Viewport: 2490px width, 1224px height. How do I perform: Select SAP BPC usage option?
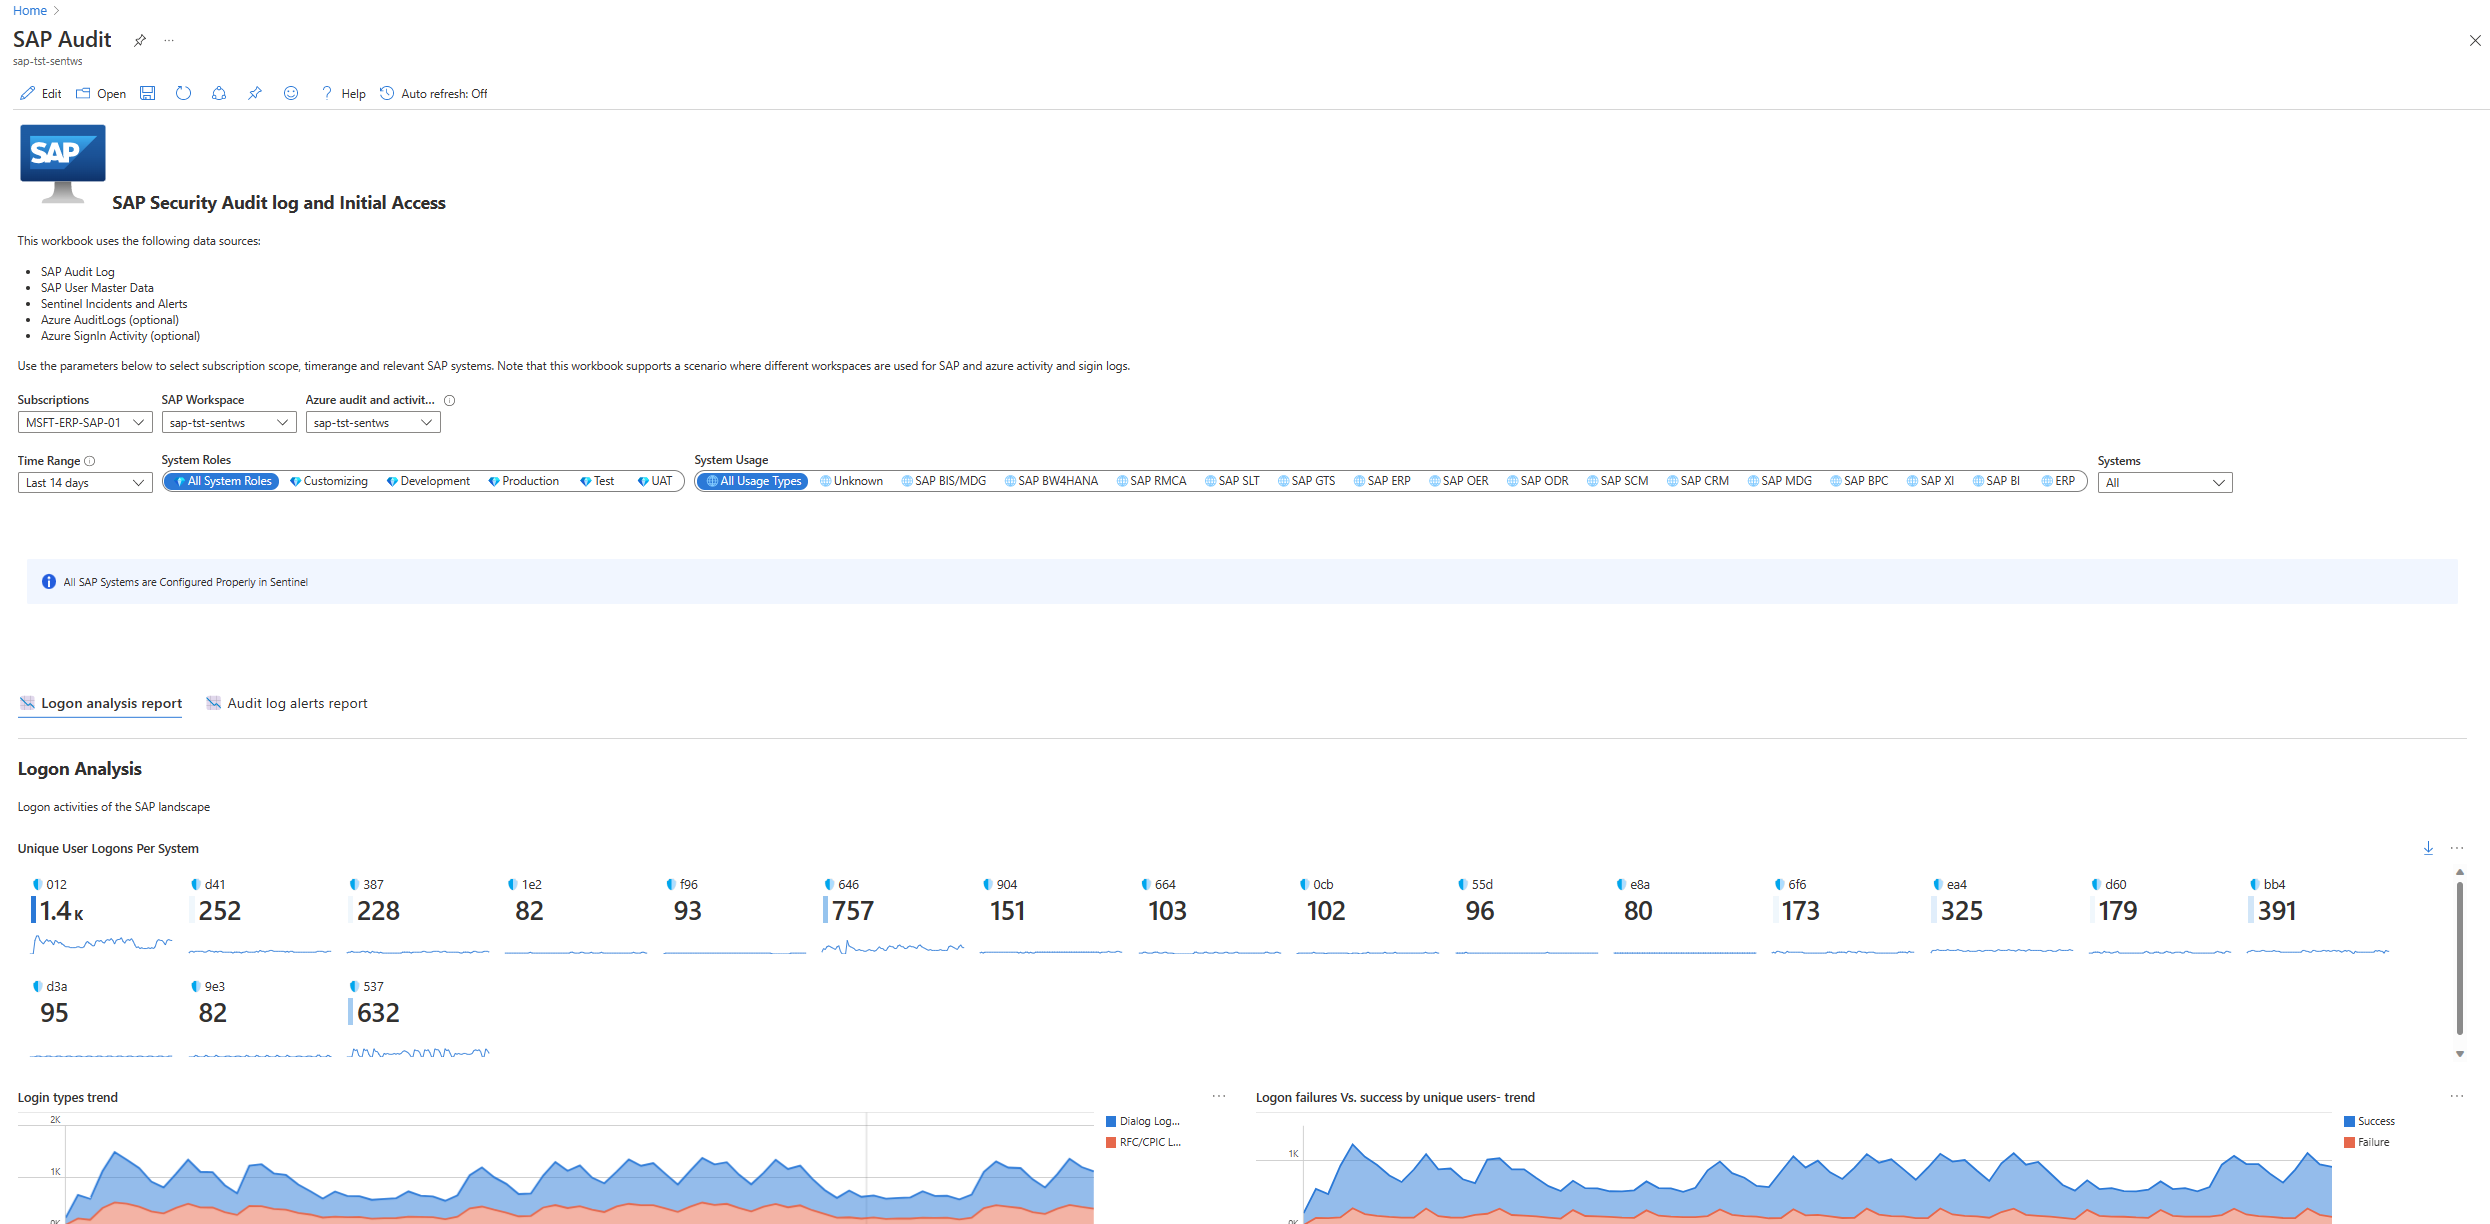(1859, 481)
